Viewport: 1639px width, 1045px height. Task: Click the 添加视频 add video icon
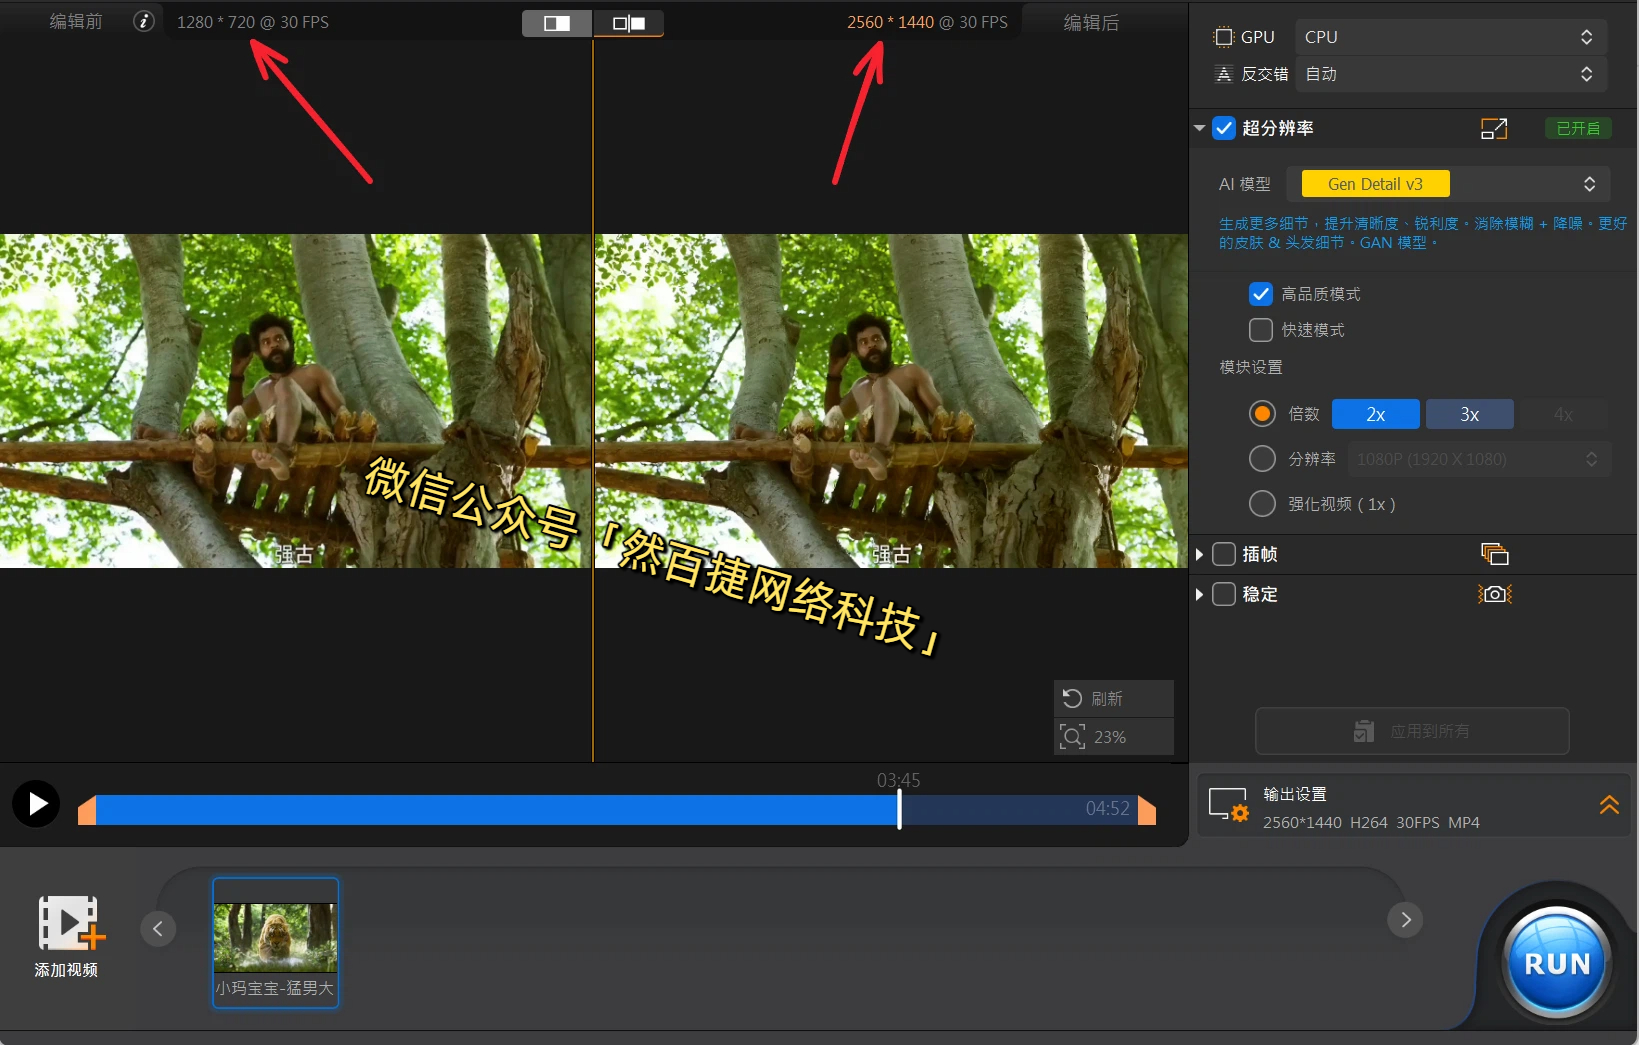pyautogui.click(x=68, y=923)
